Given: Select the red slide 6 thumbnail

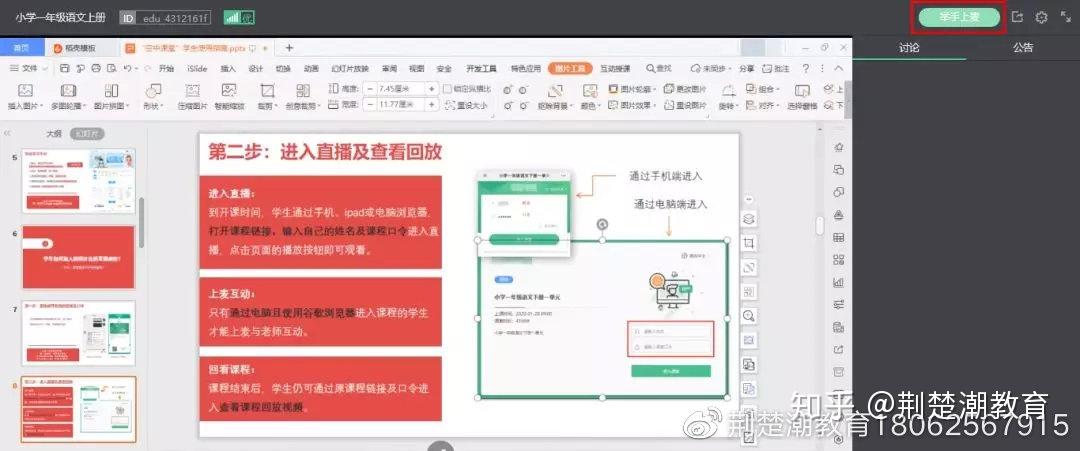Looking at the screenshot, I should [x=79, y=257].
